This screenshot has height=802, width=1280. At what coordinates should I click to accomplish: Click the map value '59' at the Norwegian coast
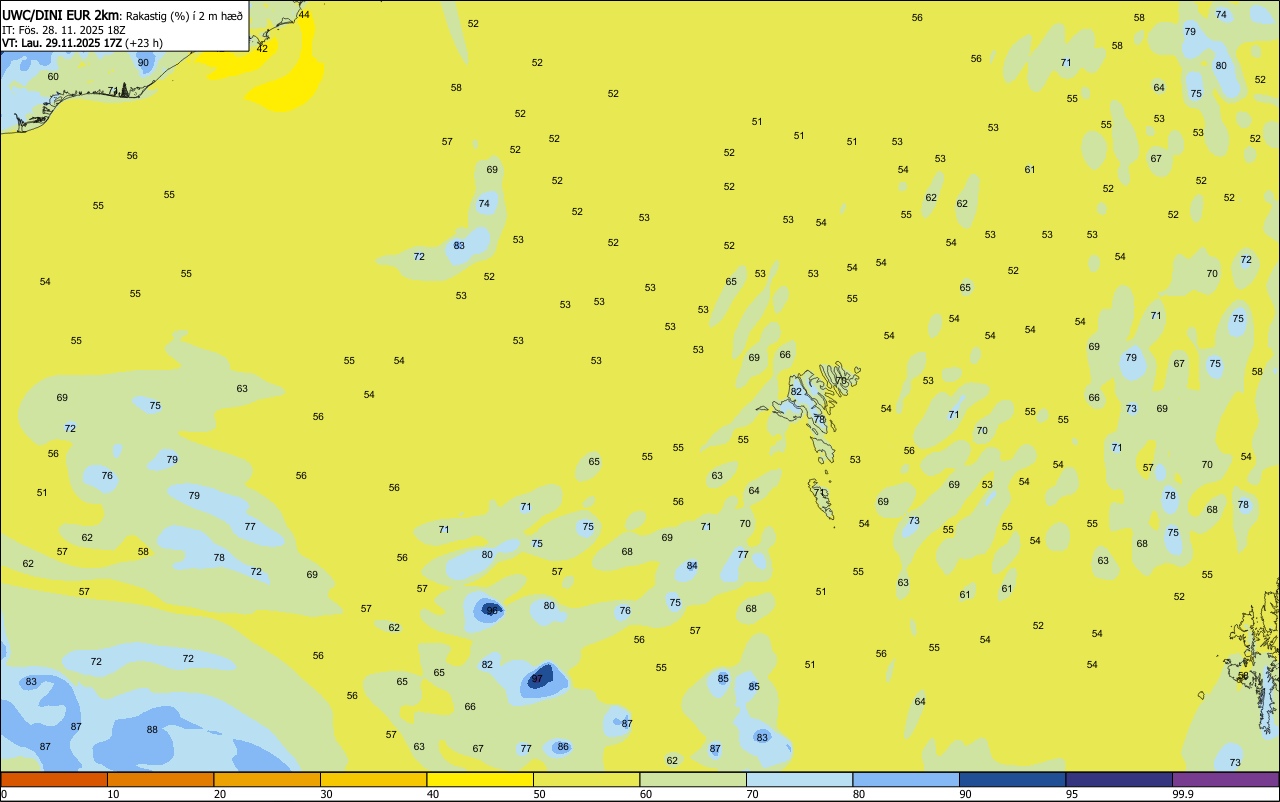click(x=1243, y=676)
